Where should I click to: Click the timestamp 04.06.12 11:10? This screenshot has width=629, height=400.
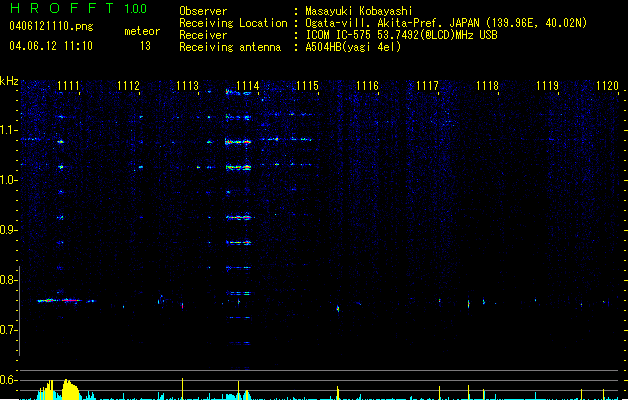pos(51,46)
